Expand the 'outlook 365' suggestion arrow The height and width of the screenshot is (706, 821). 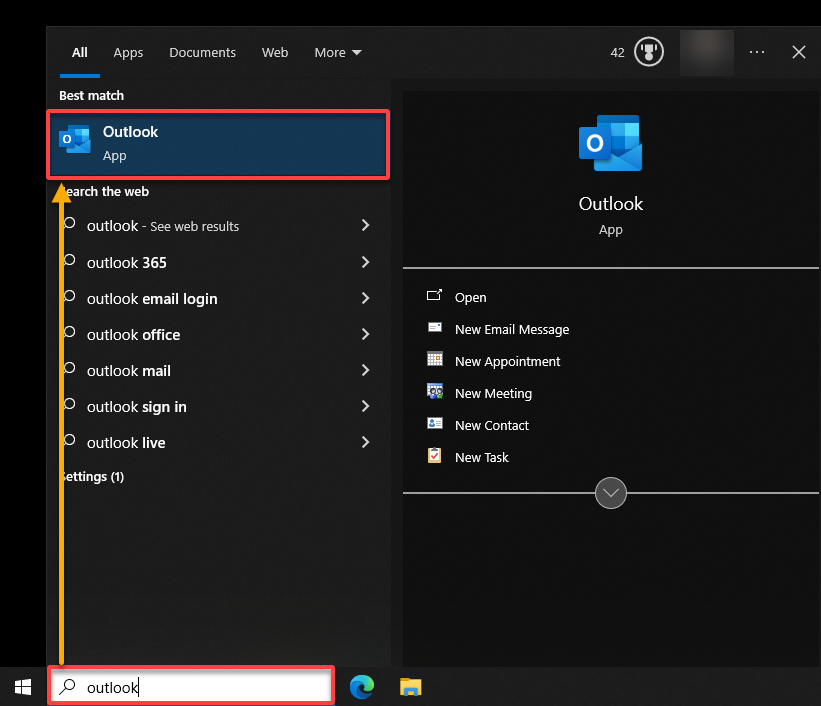365,262
